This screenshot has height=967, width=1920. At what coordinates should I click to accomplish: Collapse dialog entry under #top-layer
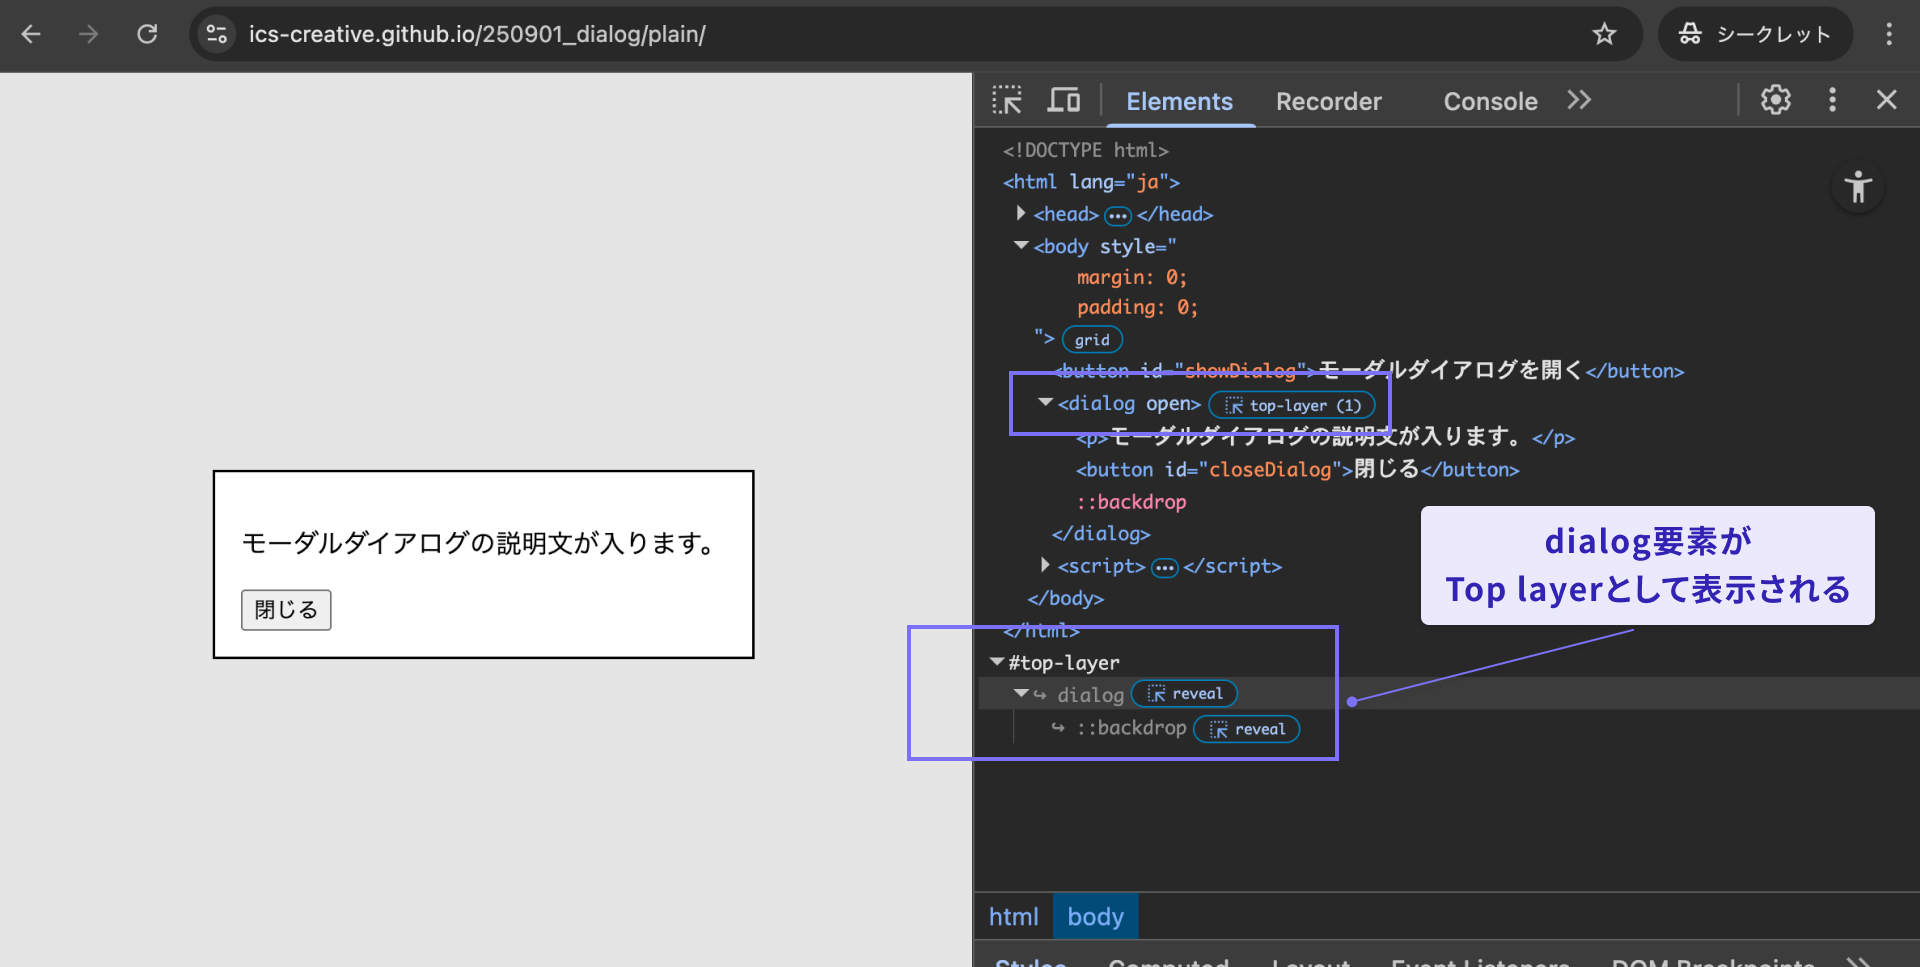(x=1021, y=693)
